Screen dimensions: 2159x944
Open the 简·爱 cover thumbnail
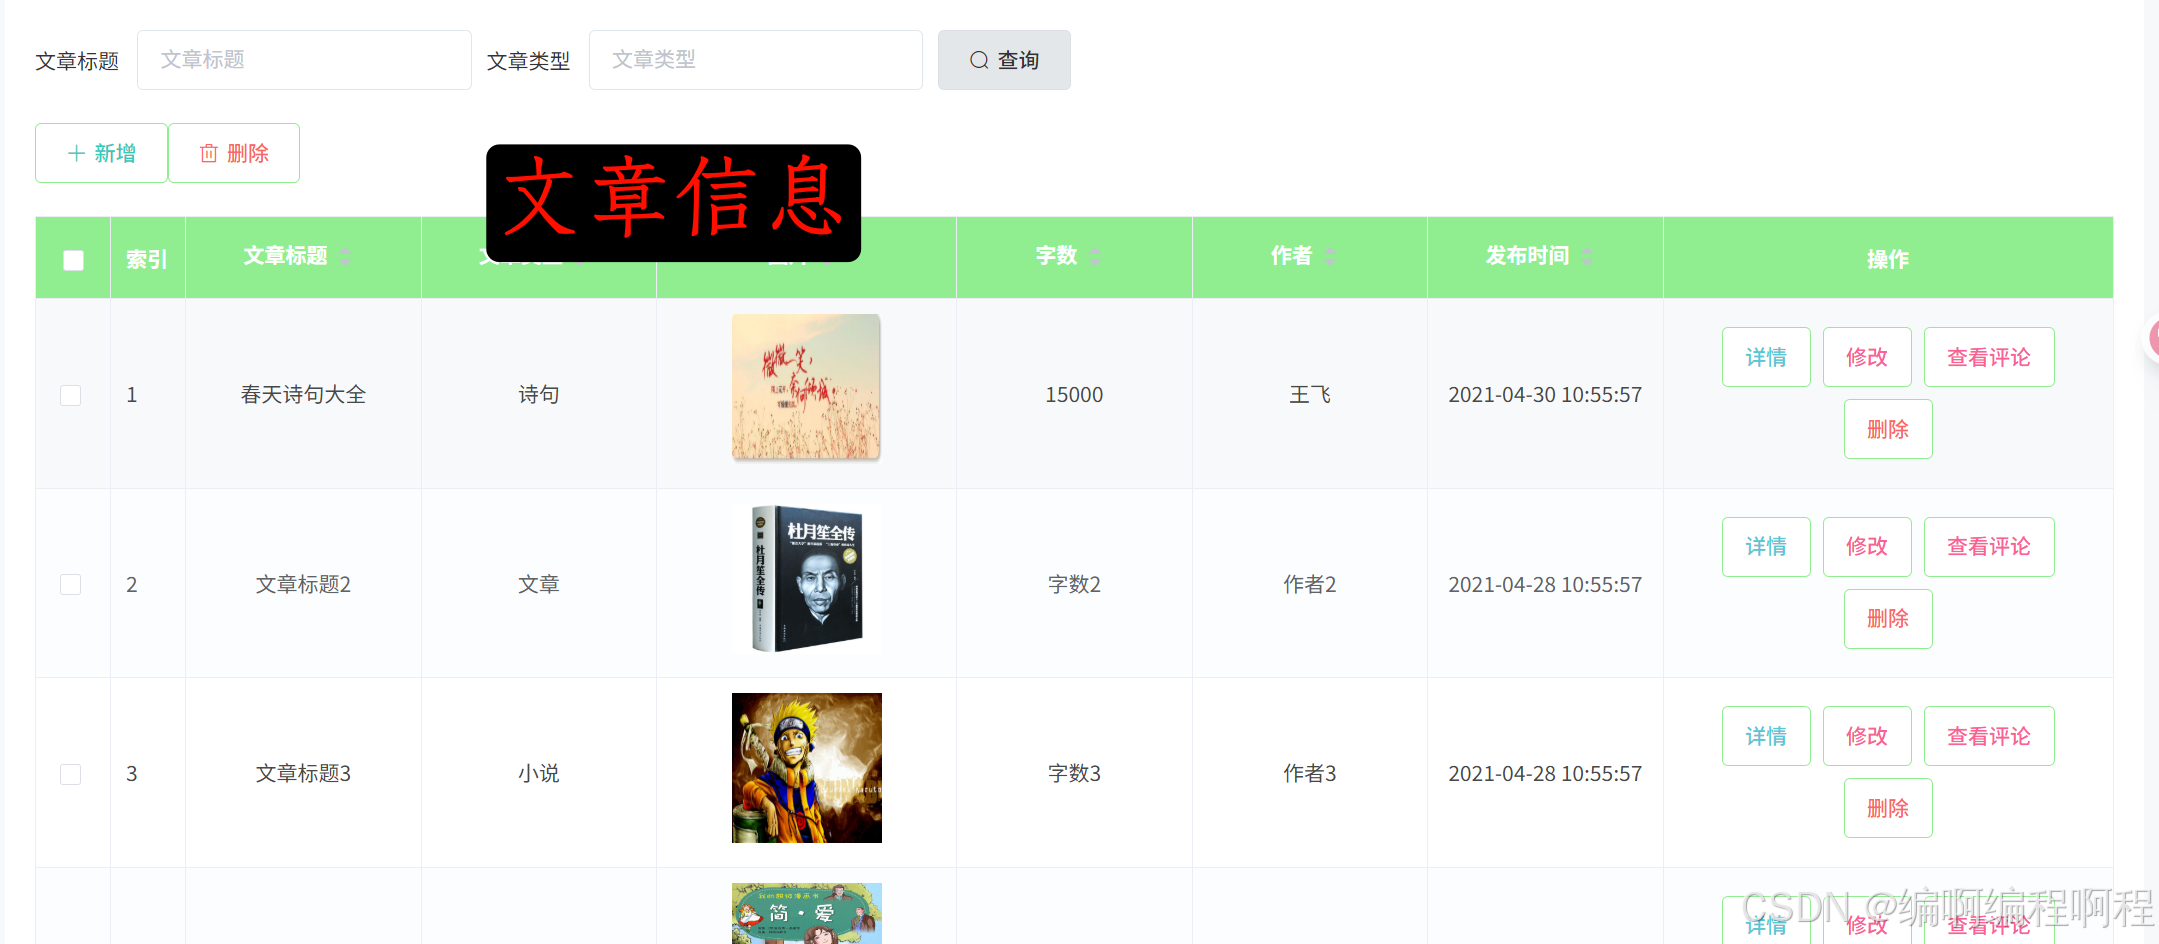click(x=806, y=913)
